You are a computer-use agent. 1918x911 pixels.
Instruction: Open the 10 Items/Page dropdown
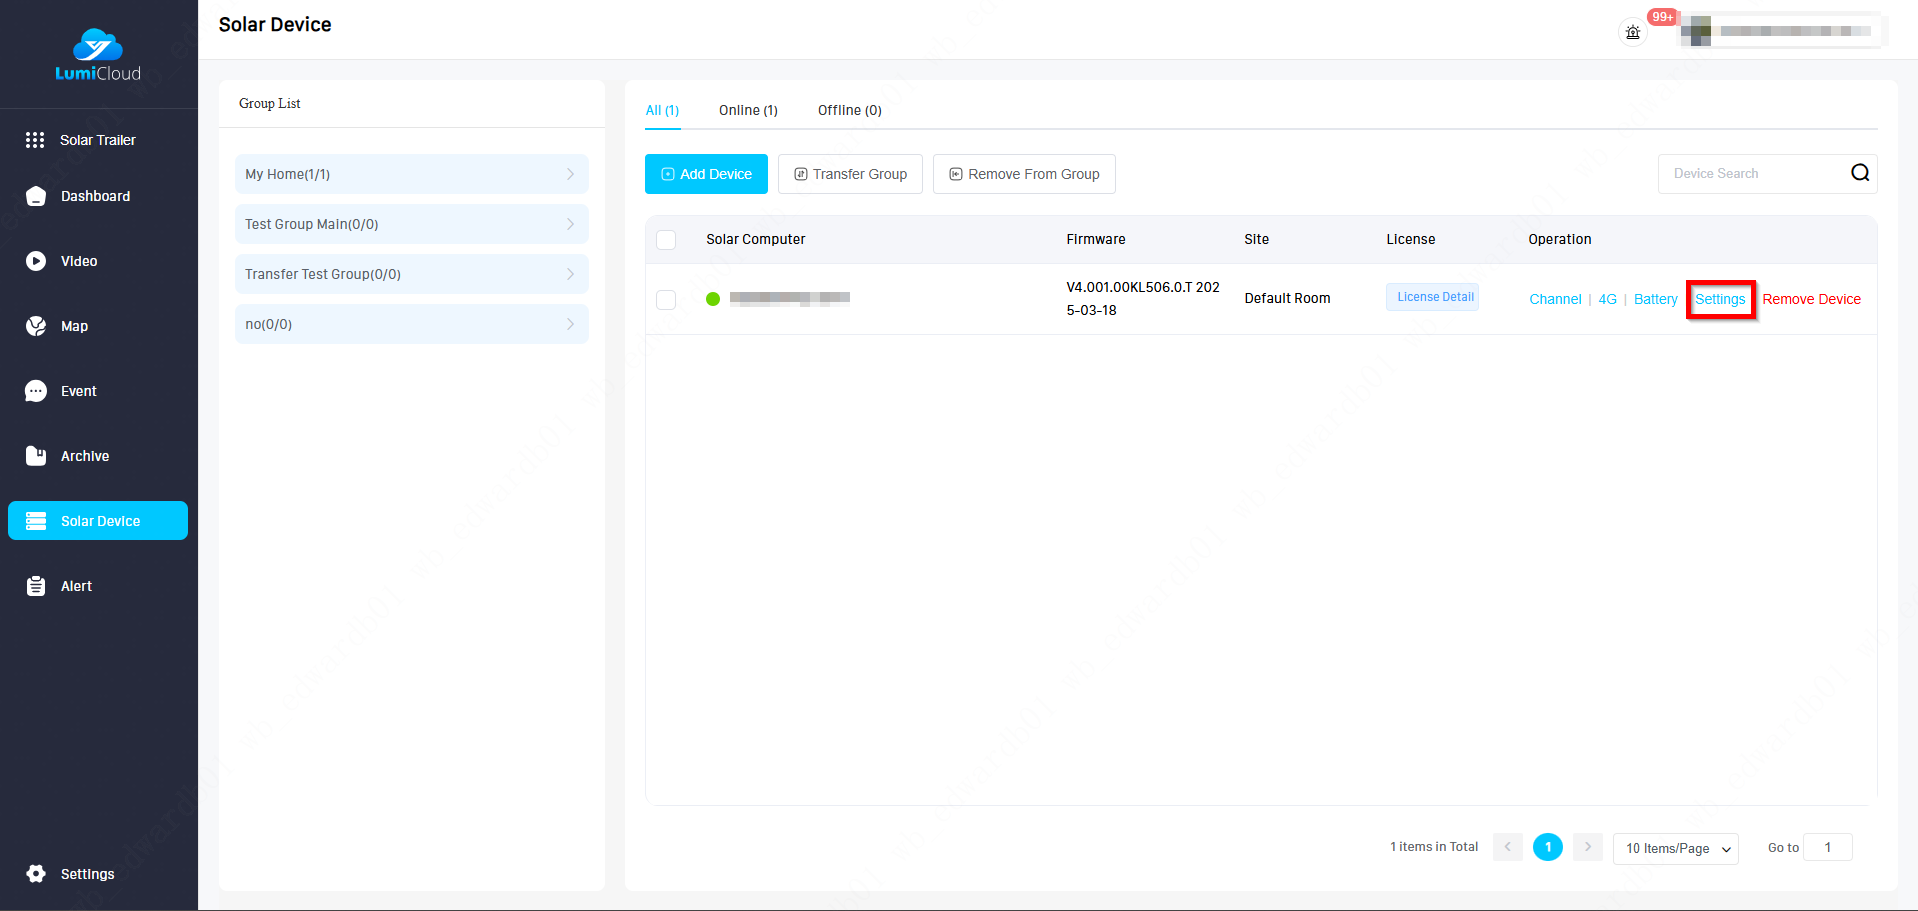1675,848
